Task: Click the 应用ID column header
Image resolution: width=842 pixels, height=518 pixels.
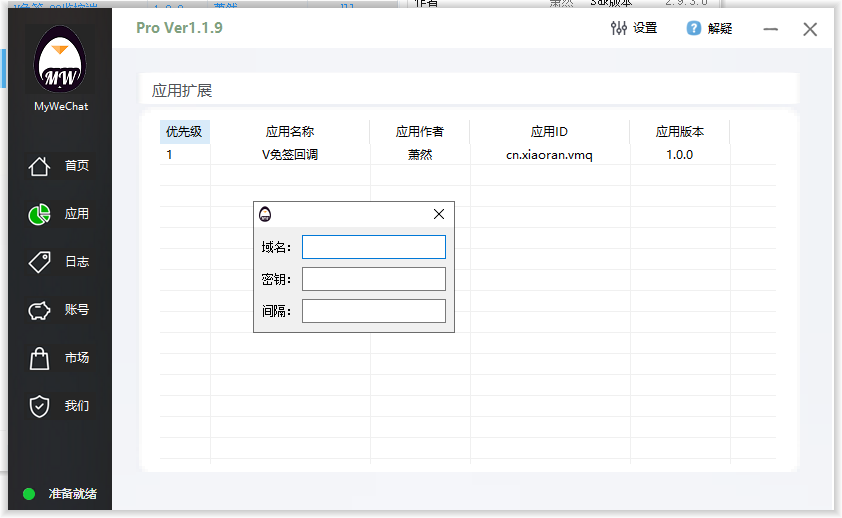Action: tap(549, 132)
